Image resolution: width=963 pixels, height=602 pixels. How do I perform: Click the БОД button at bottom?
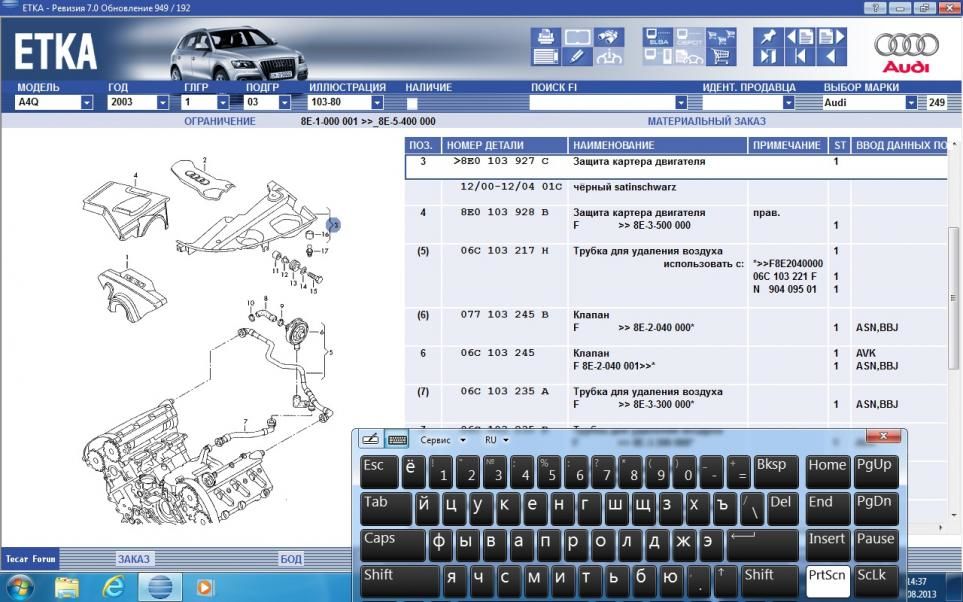point(290,559)
